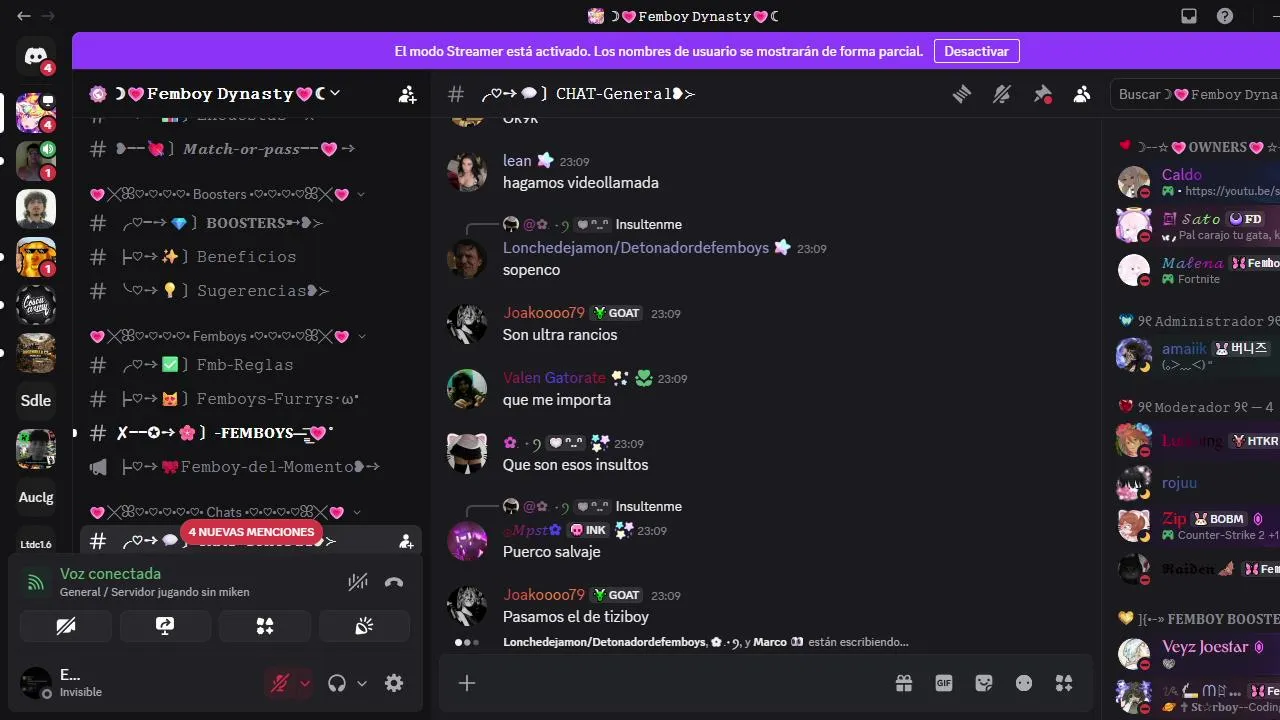Jump to 4 nuevas menciones

252,532
